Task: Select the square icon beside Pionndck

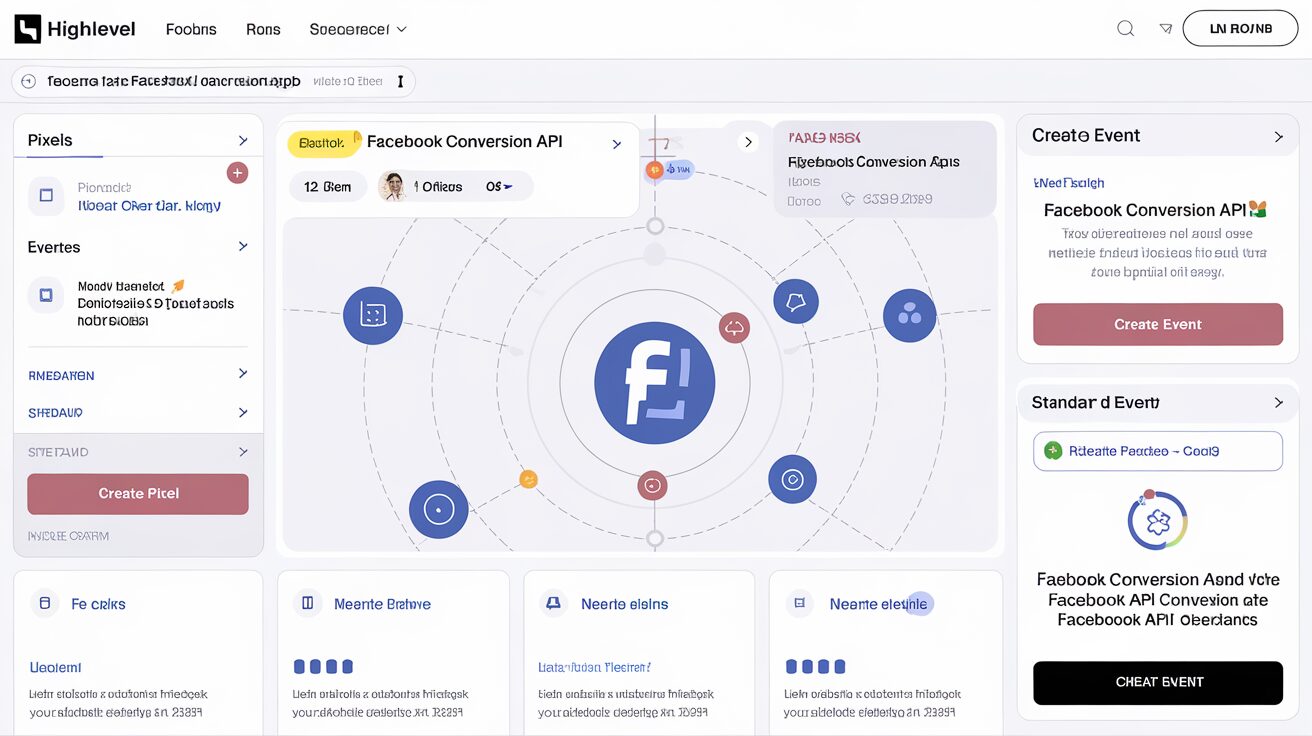Action: (x=46, y=196)
